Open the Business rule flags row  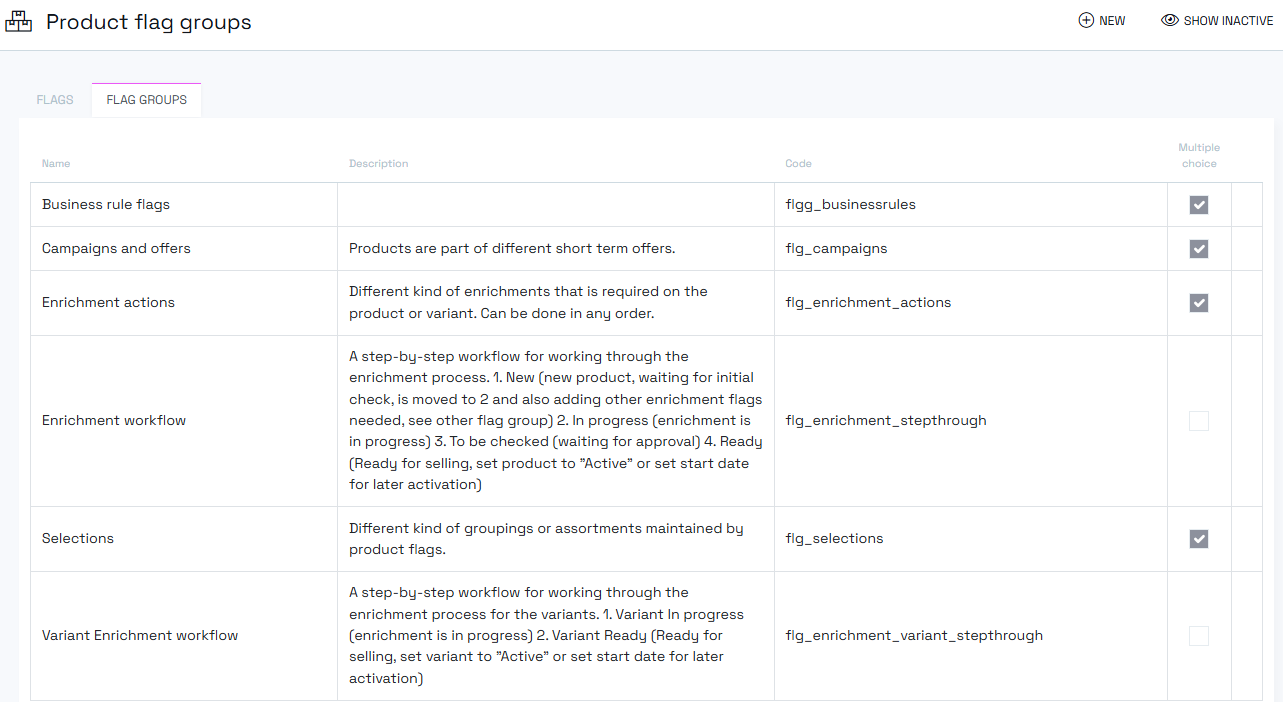(x=106, y=205)
